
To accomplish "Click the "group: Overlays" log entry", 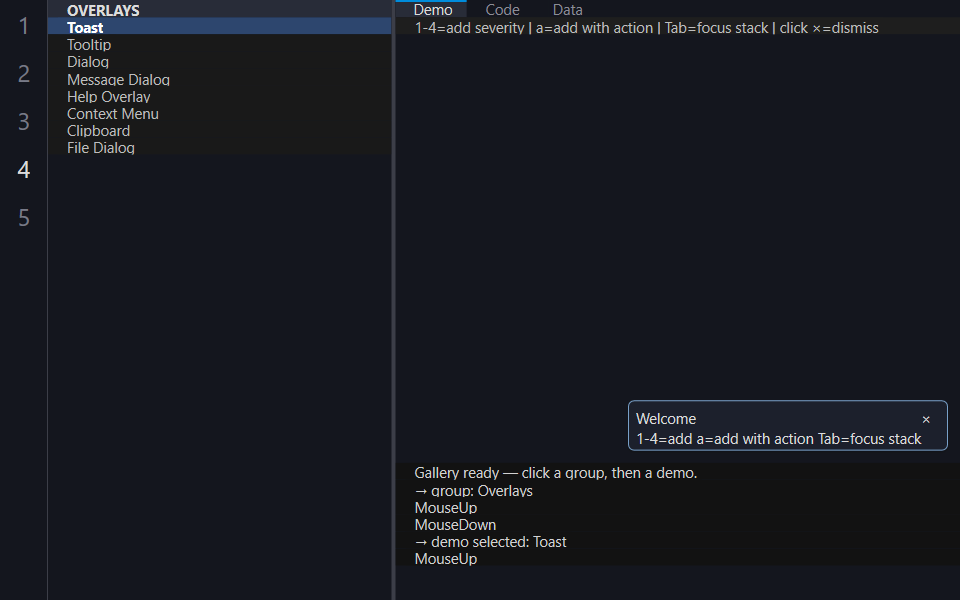I will [x=473, y=490].
